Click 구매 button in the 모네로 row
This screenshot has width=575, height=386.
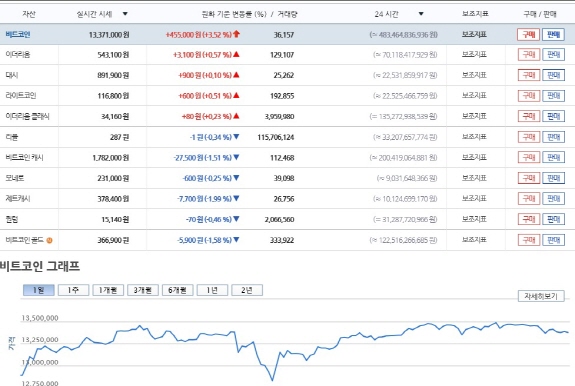(x=528, y=178)
